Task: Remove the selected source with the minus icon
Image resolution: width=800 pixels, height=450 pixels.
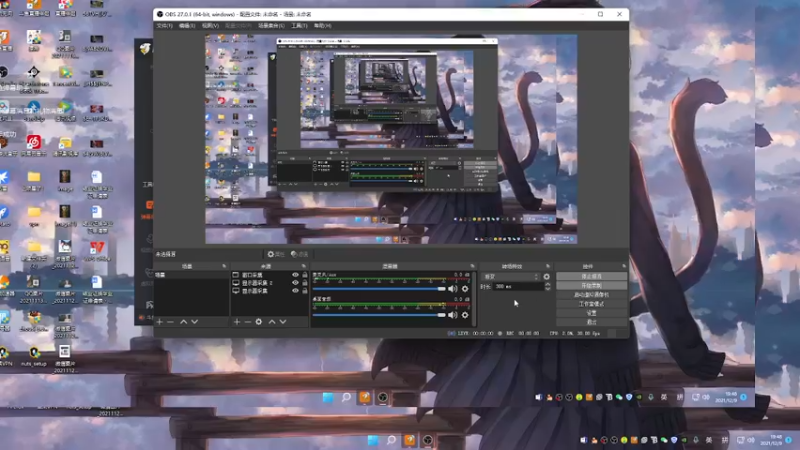Action: (247, 322)
